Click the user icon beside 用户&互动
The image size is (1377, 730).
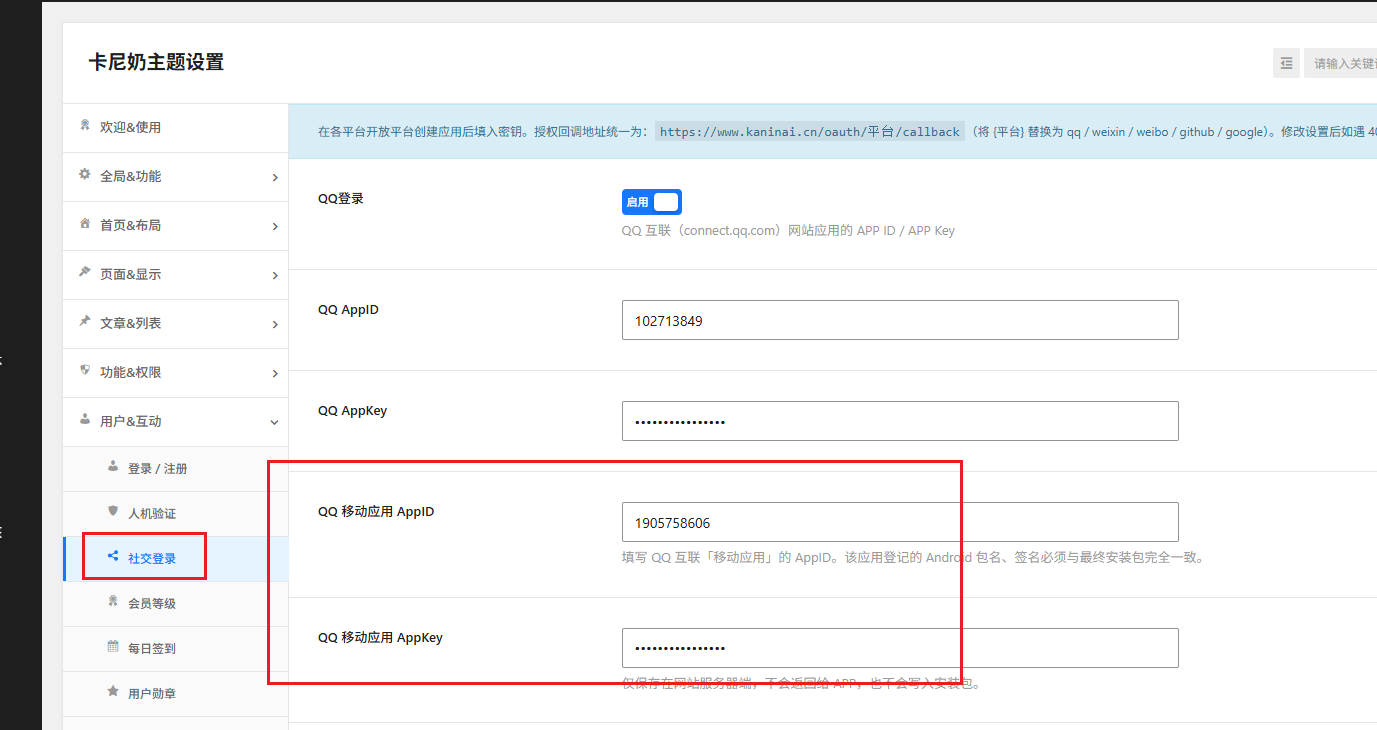tap(85, 420)
